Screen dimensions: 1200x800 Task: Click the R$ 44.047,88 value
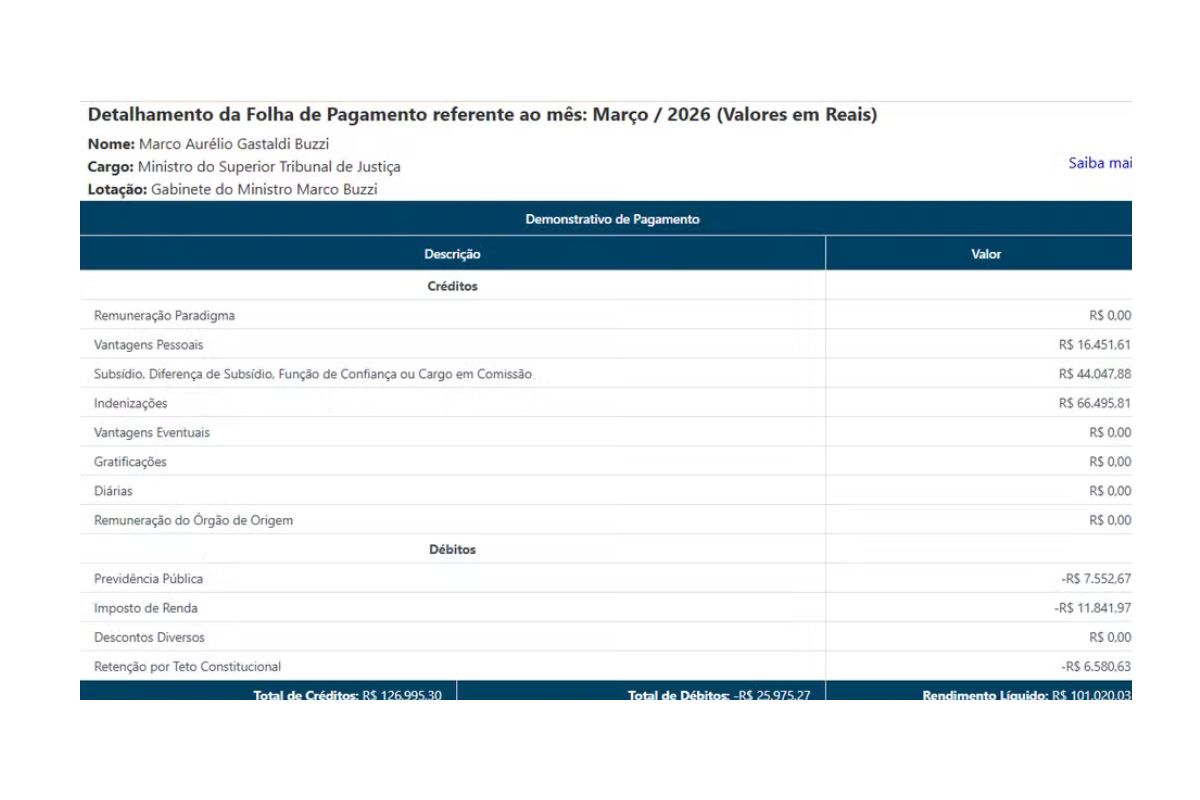point(1095,374)
